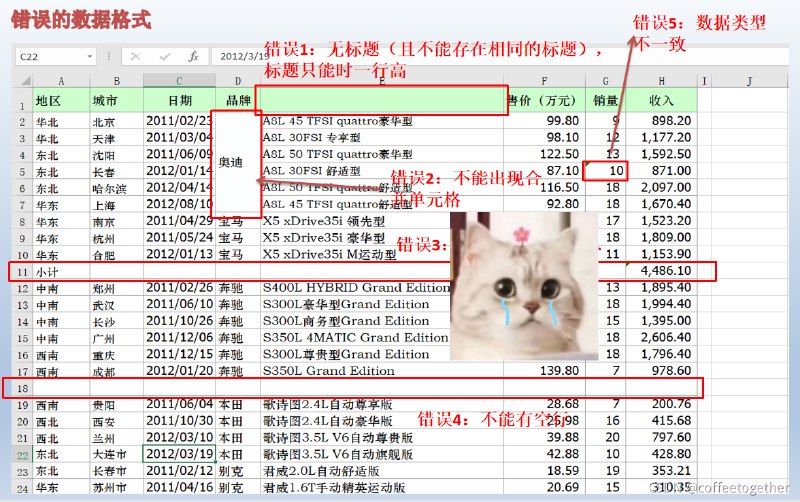Select column J header

click(x=749, y=81)
